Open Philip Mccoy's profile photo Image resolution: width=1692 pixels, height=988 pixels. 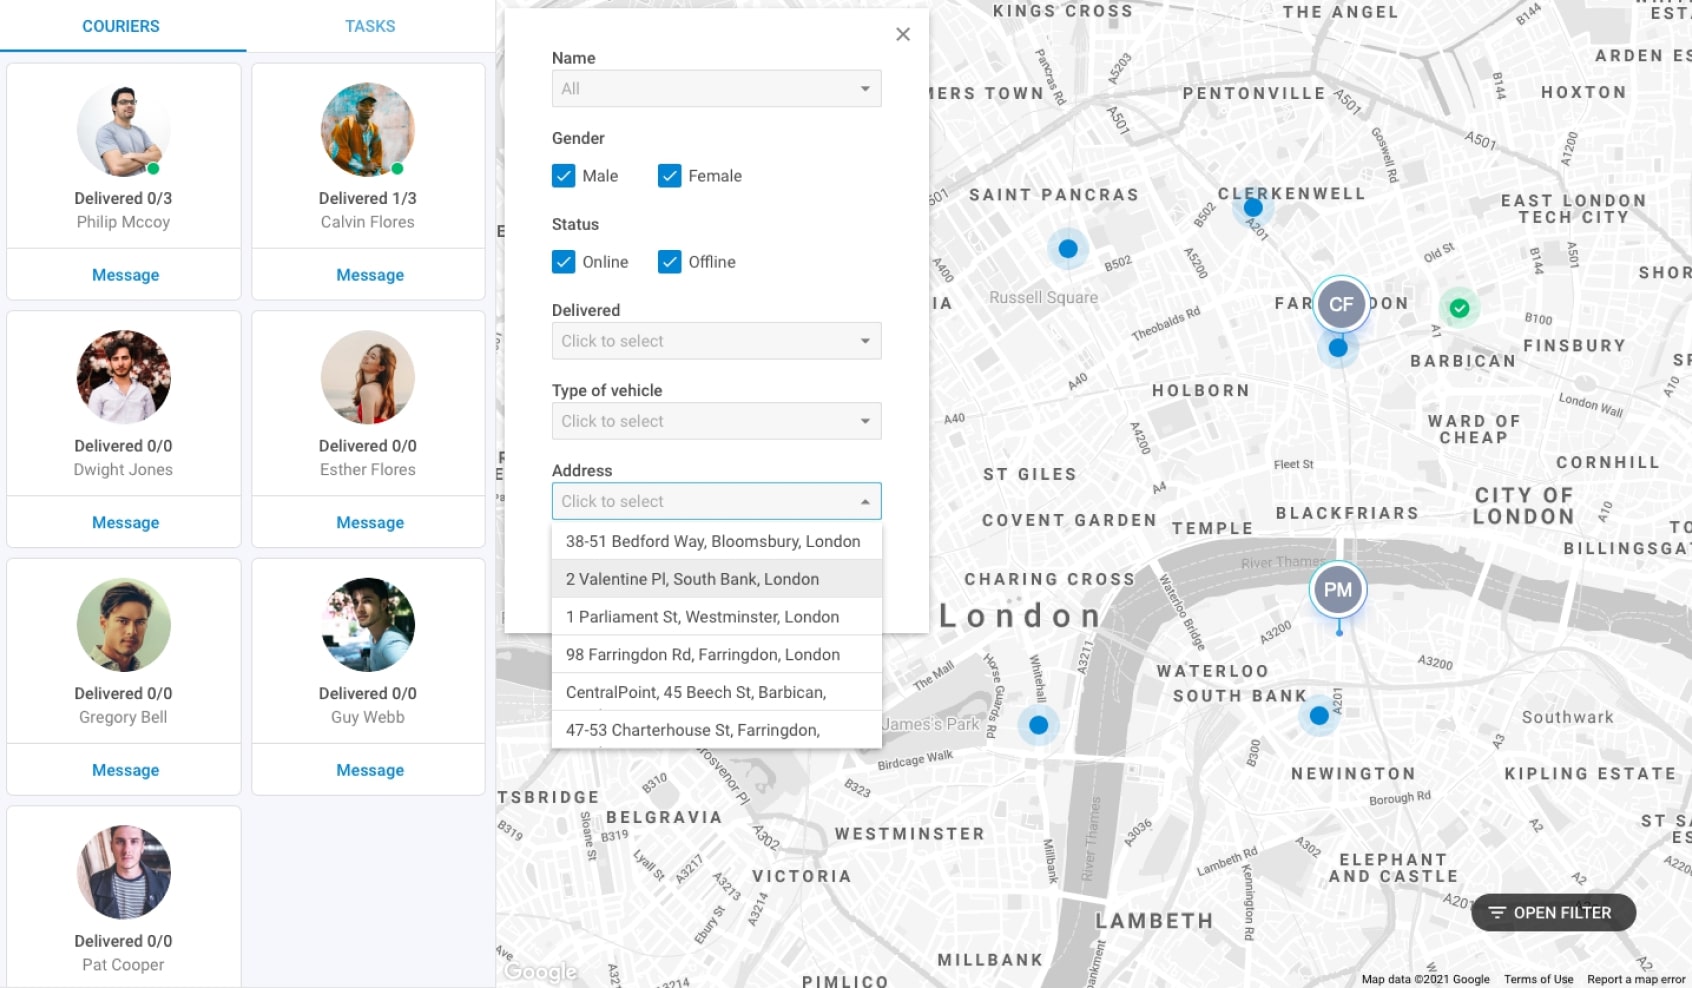pyautogui.click(x=124, y=130)
